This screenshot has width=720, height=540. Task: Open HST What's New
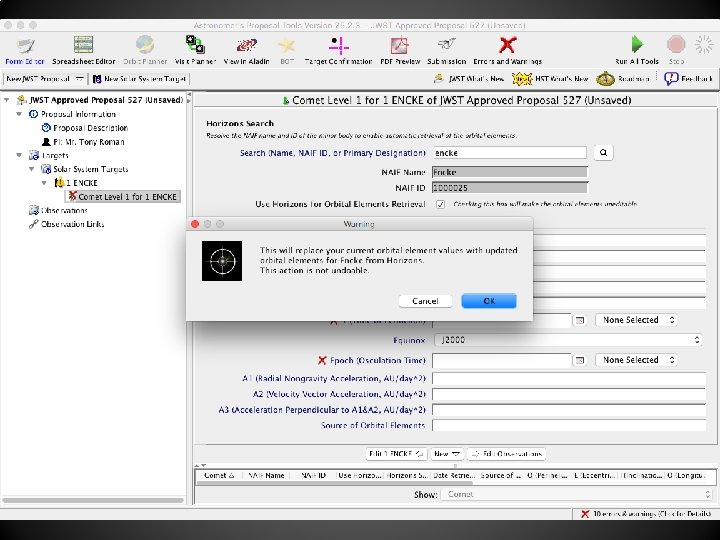point(550,79)
